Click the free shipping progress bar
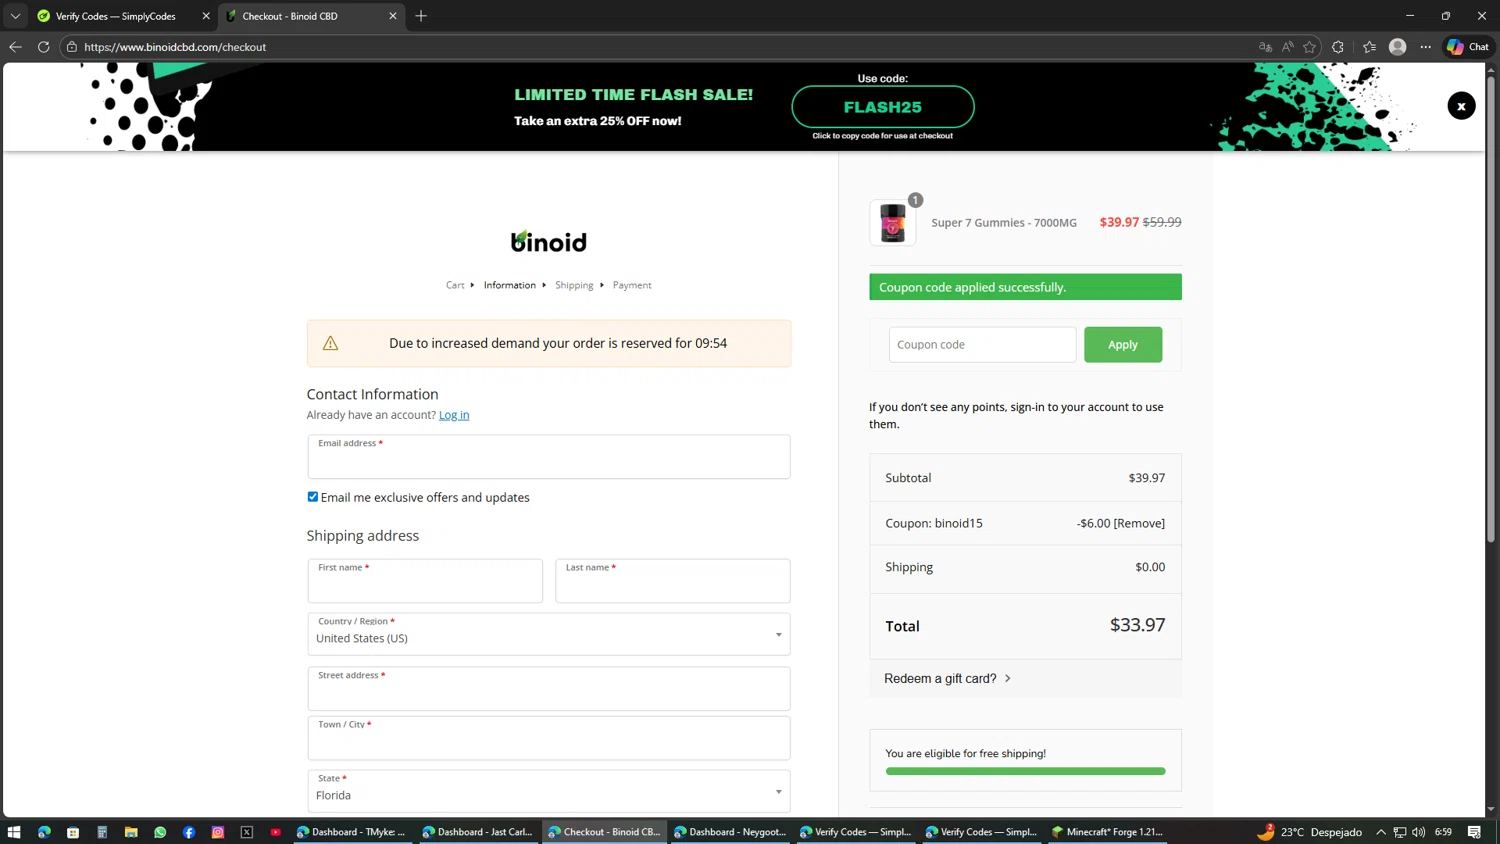1500x844 pixels. (x=1025, y=771)
